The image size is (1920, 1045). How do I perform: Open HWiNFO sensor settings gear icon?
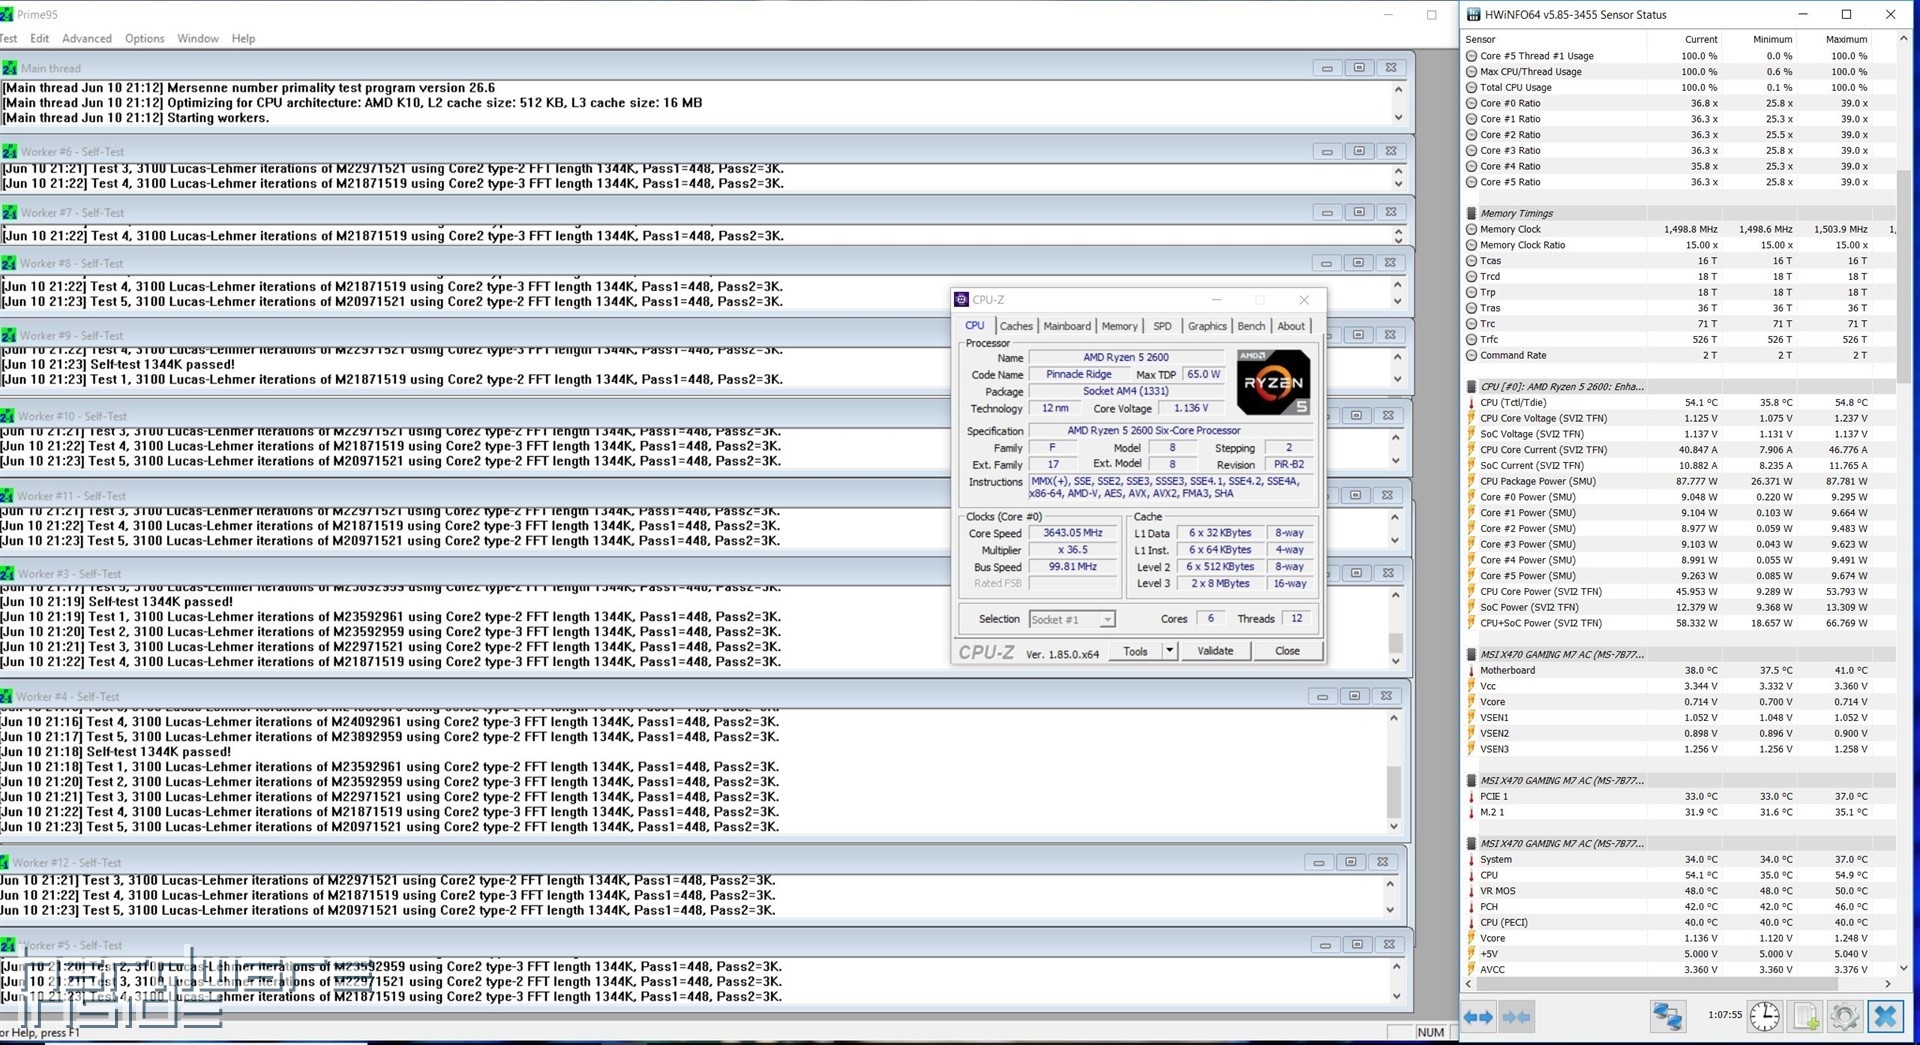[x=1845, y=1017]
